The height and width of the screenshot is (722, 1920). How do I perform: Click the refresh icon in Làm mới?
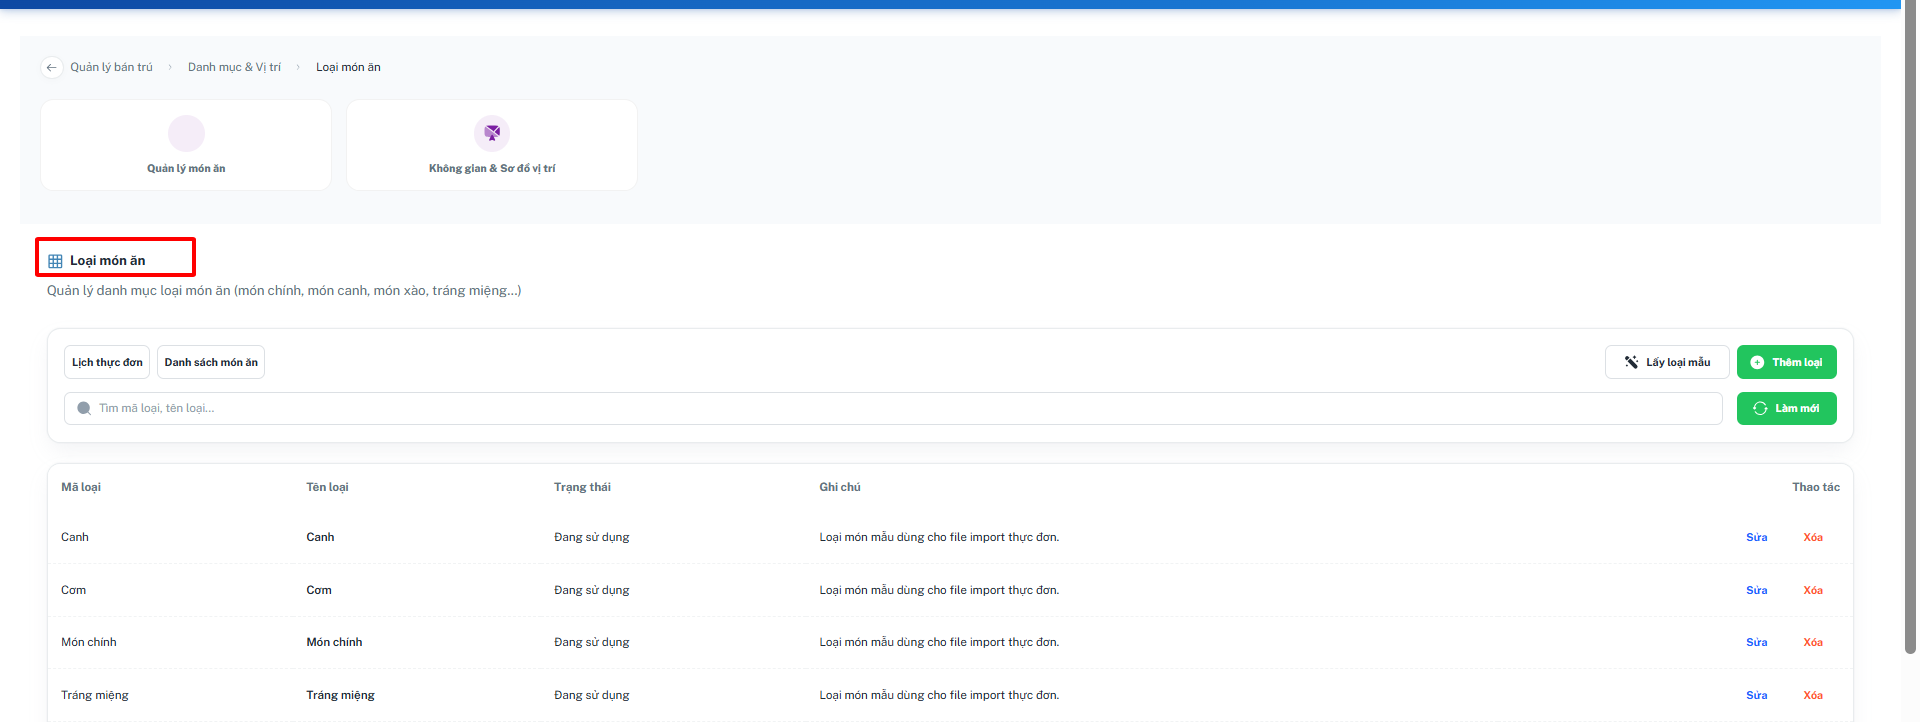click(1760, 408)
